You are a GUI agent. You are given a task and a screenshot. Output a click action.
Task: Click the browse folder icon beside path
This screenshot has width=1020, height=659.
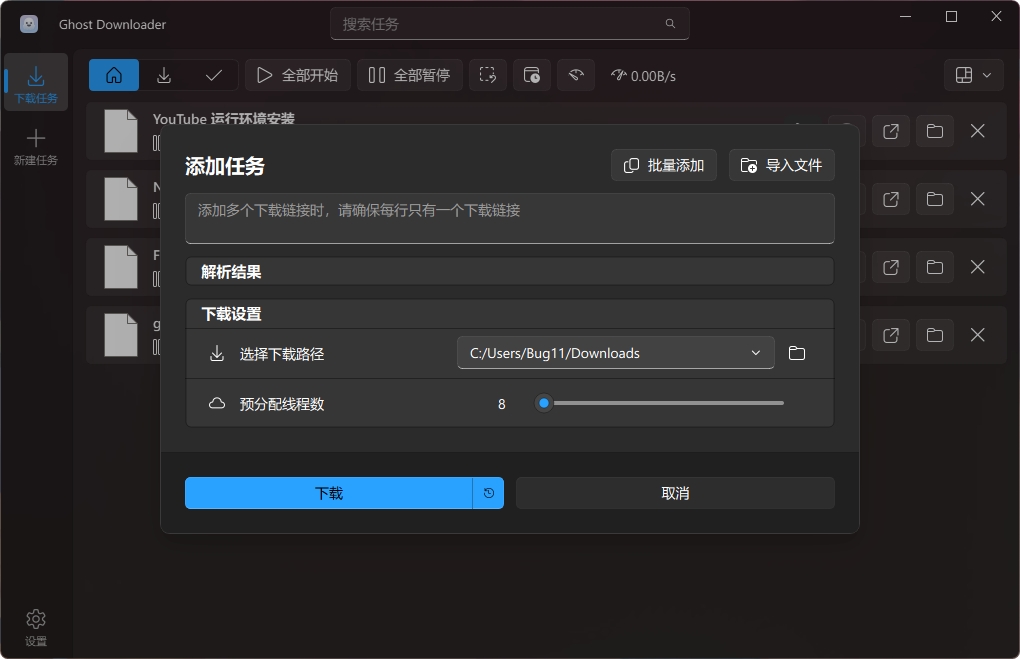pyautogui.click(x=797, y=353)
